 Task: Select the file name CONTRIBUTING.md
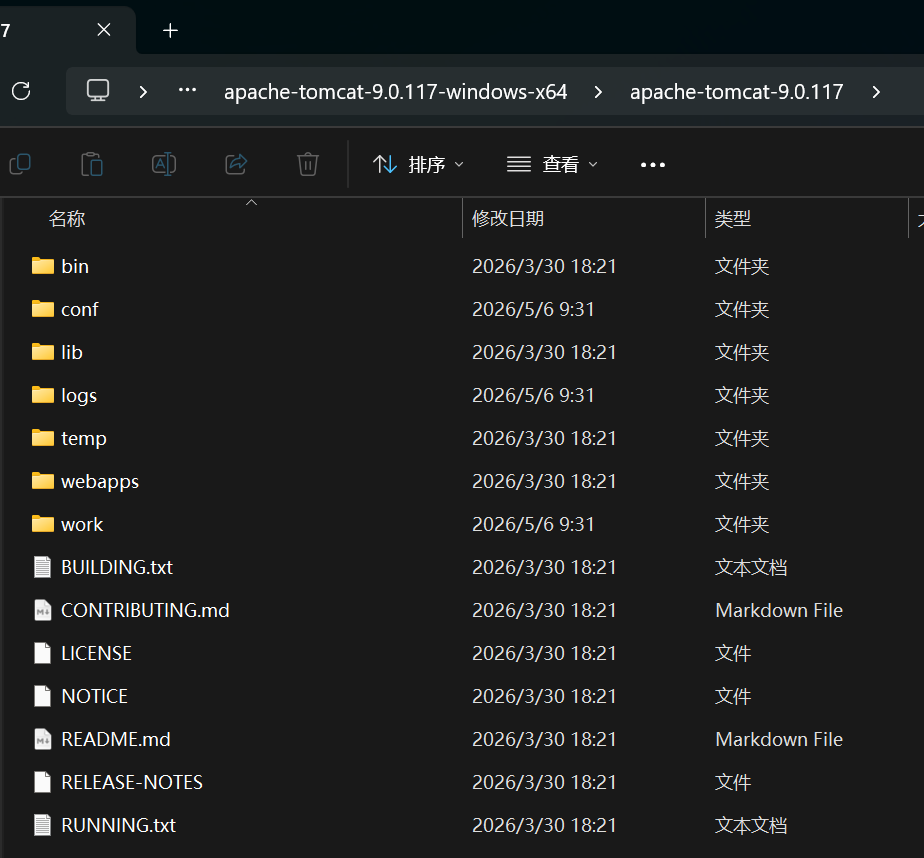145,610
